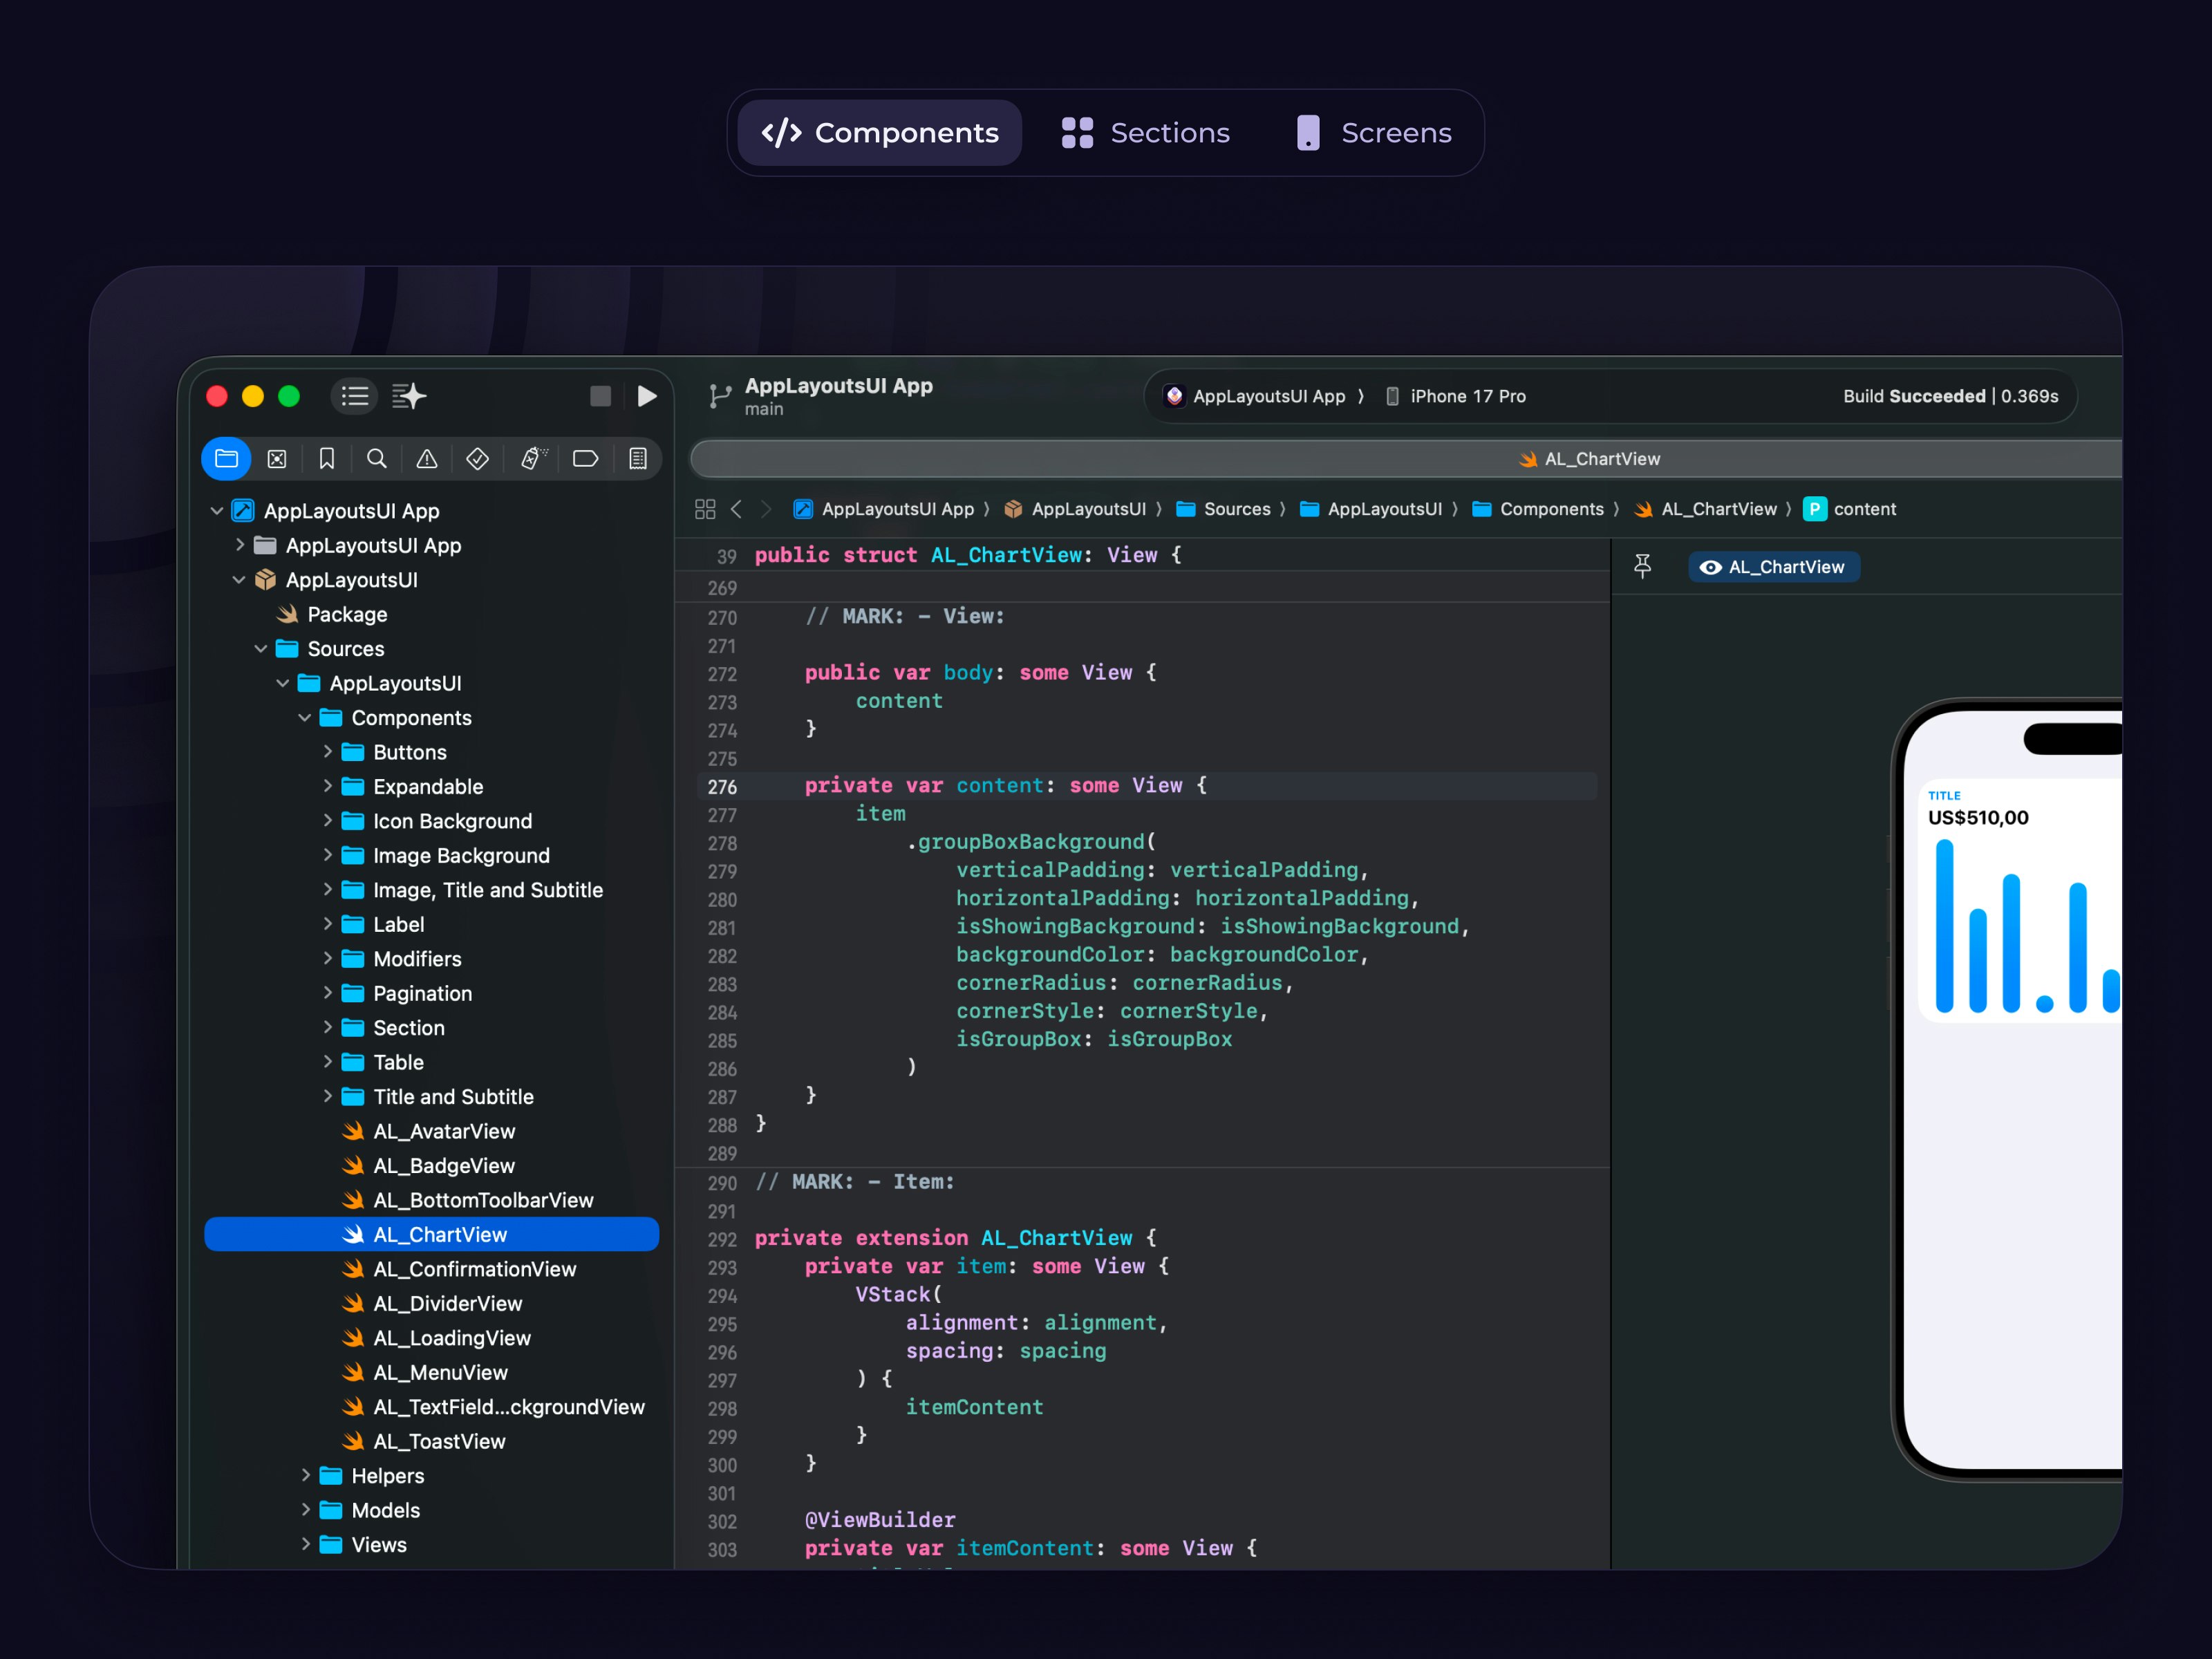Switch to the Sections tab
The image size is (2212, 1659).
[x=1146, y=133]
